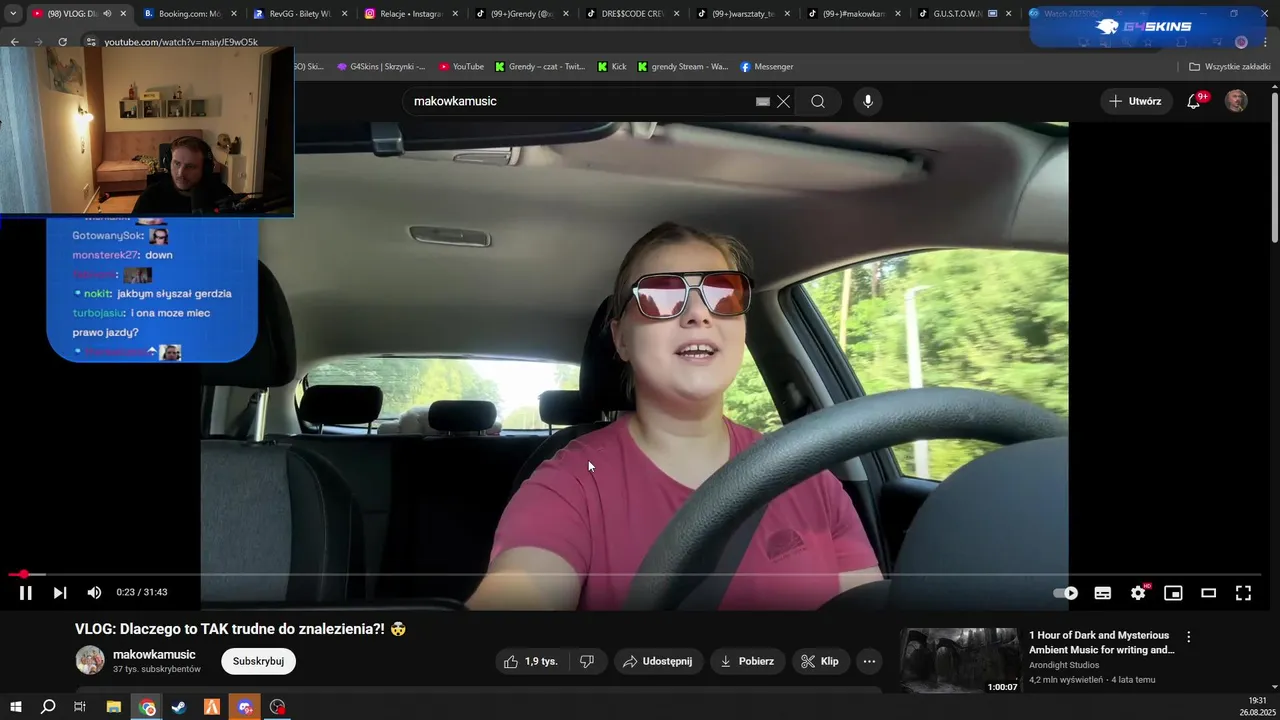Image resolution: width=1280 pixels, height=720 pixels.
Task: Open the G4Skins | Skrzynki bookmark
Action: click(x=381, y=67)
